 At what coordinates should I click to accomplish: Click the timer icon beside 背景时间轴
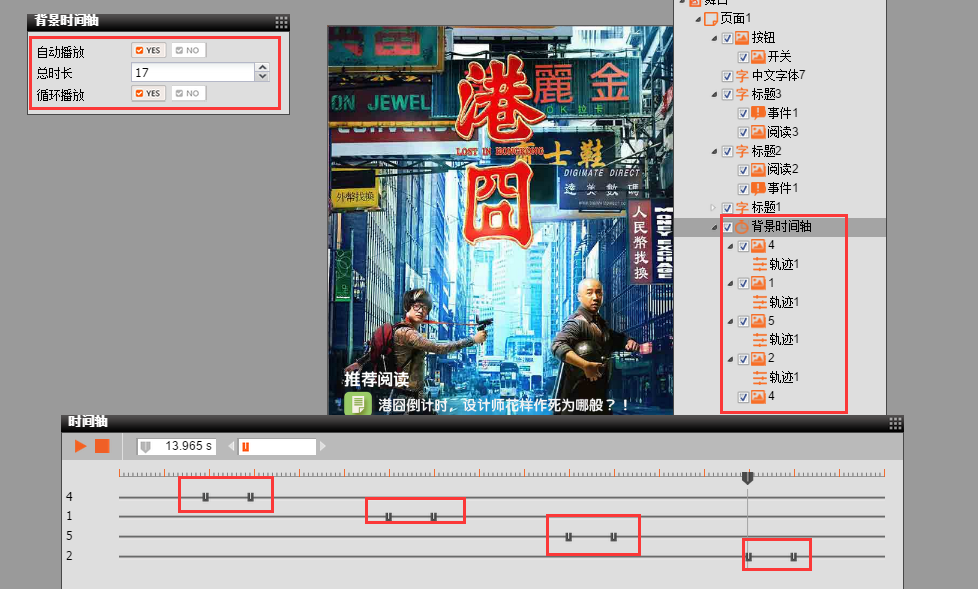(x=742, y=226)
